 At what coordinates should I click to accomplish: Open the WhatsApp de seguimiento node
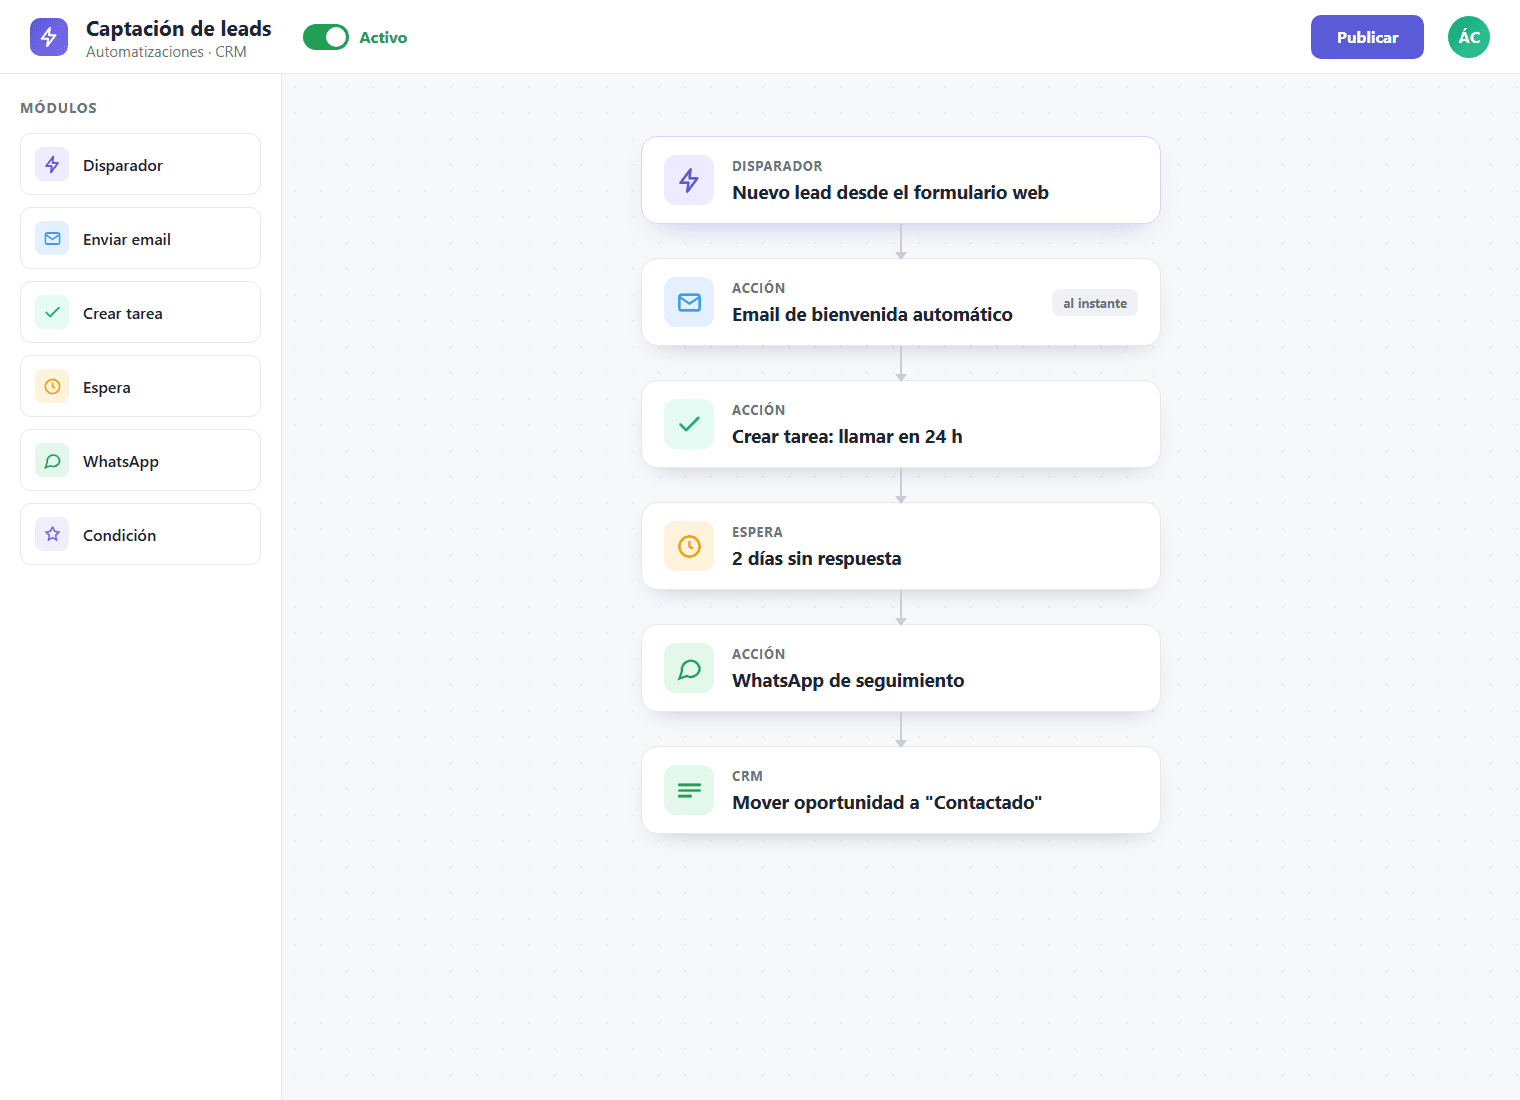(x=901, y=668)
